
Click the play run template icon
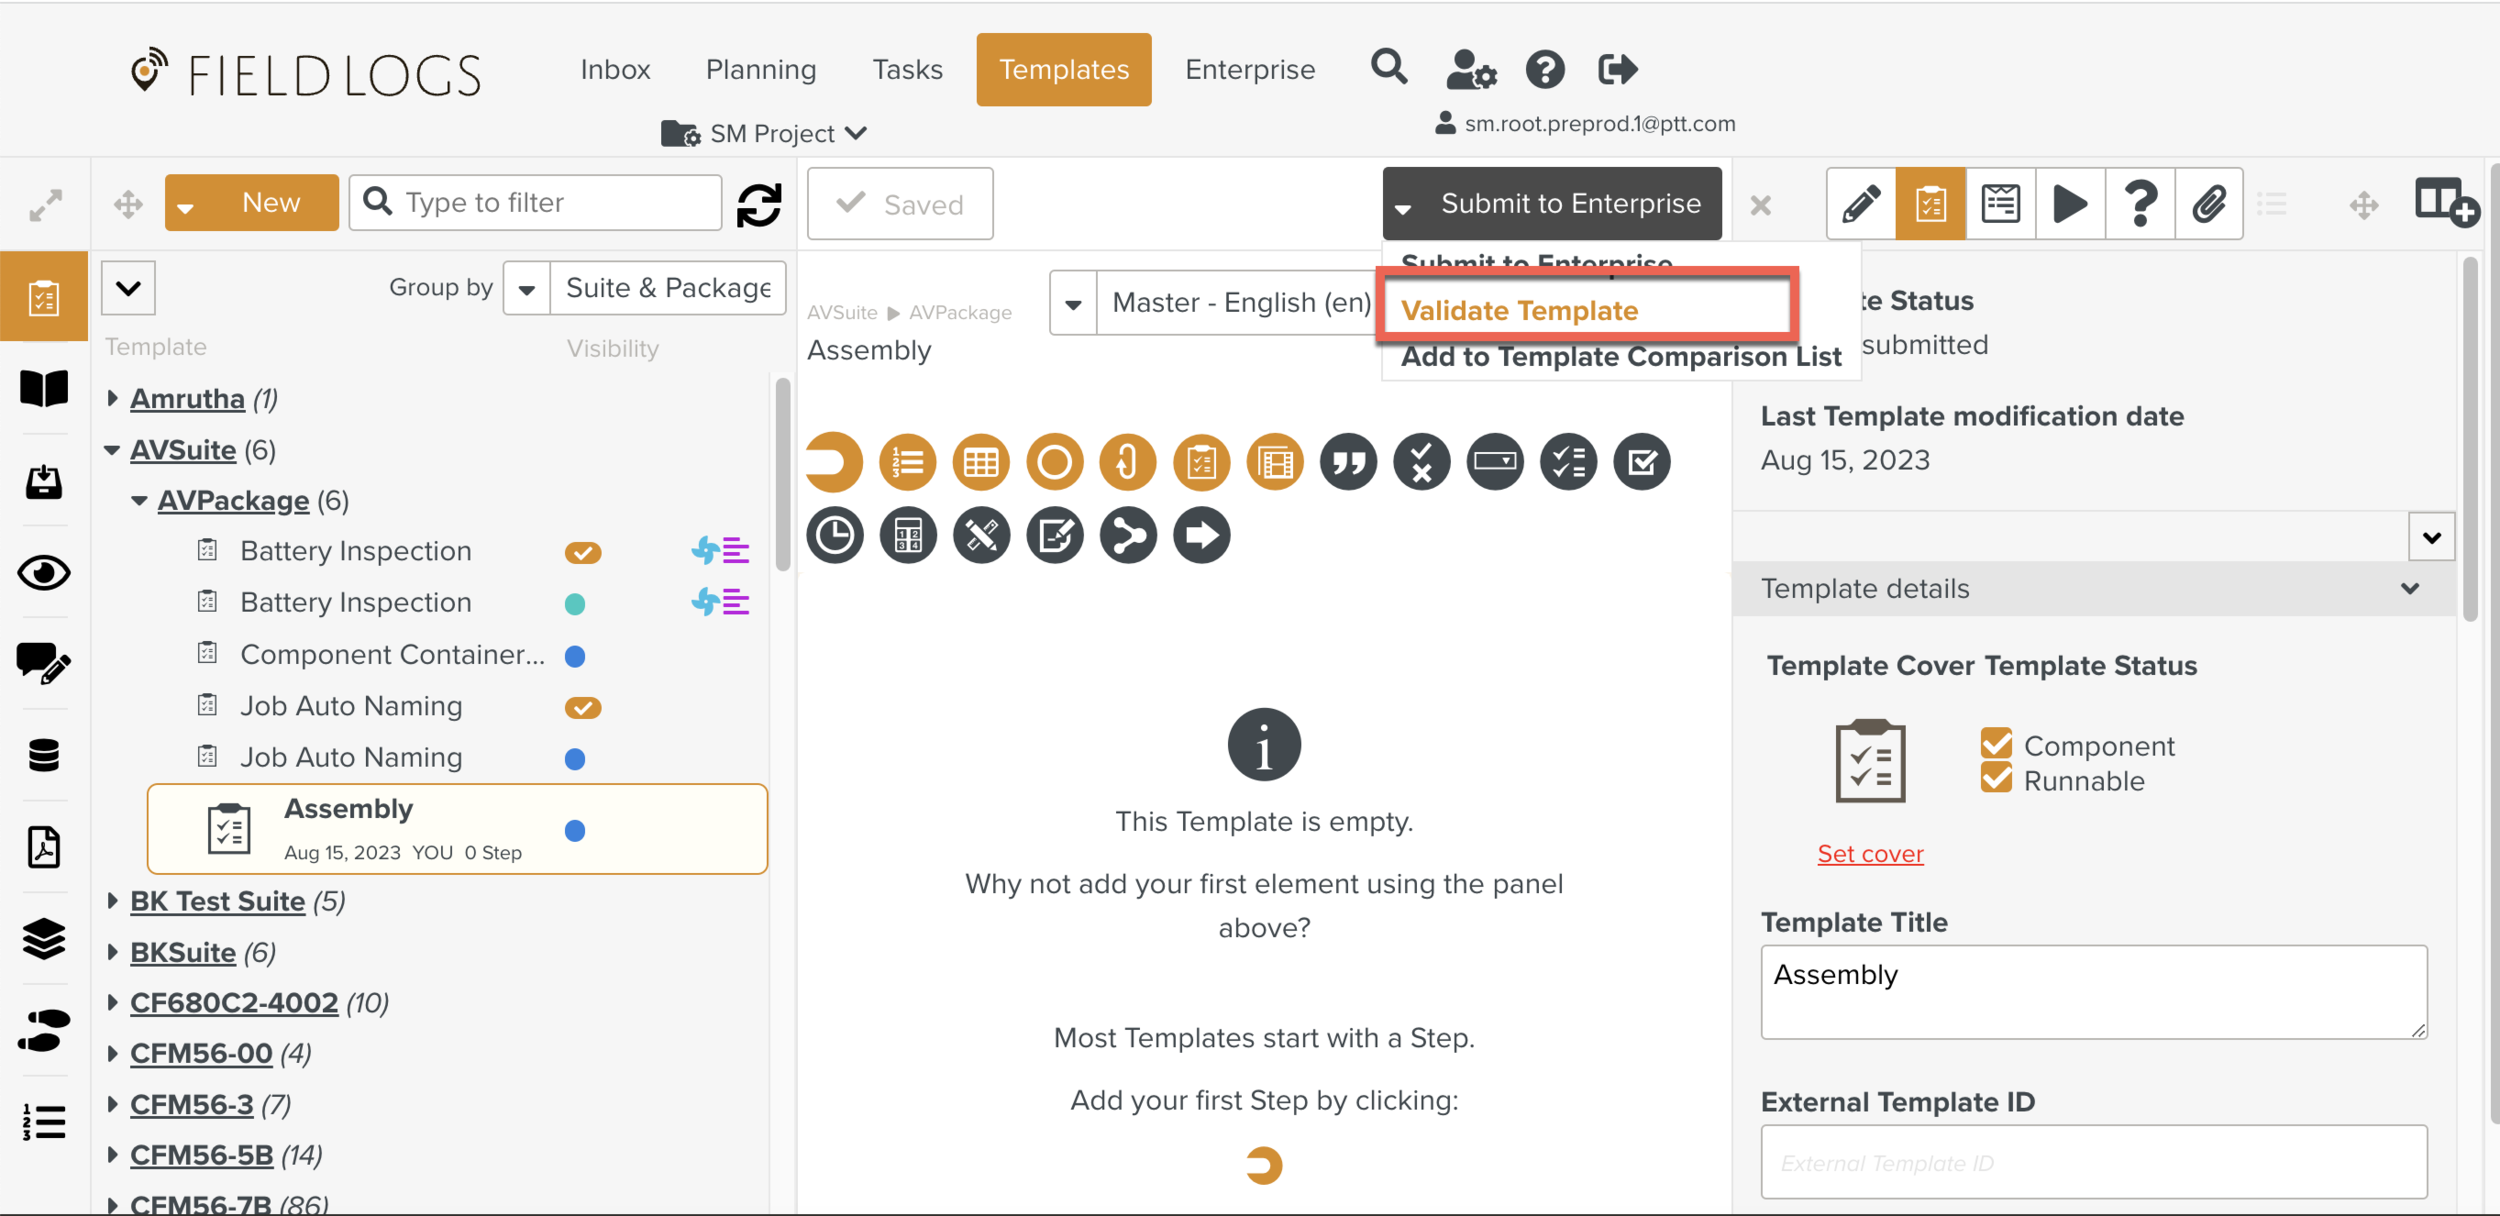click(x=2069, y=204)
